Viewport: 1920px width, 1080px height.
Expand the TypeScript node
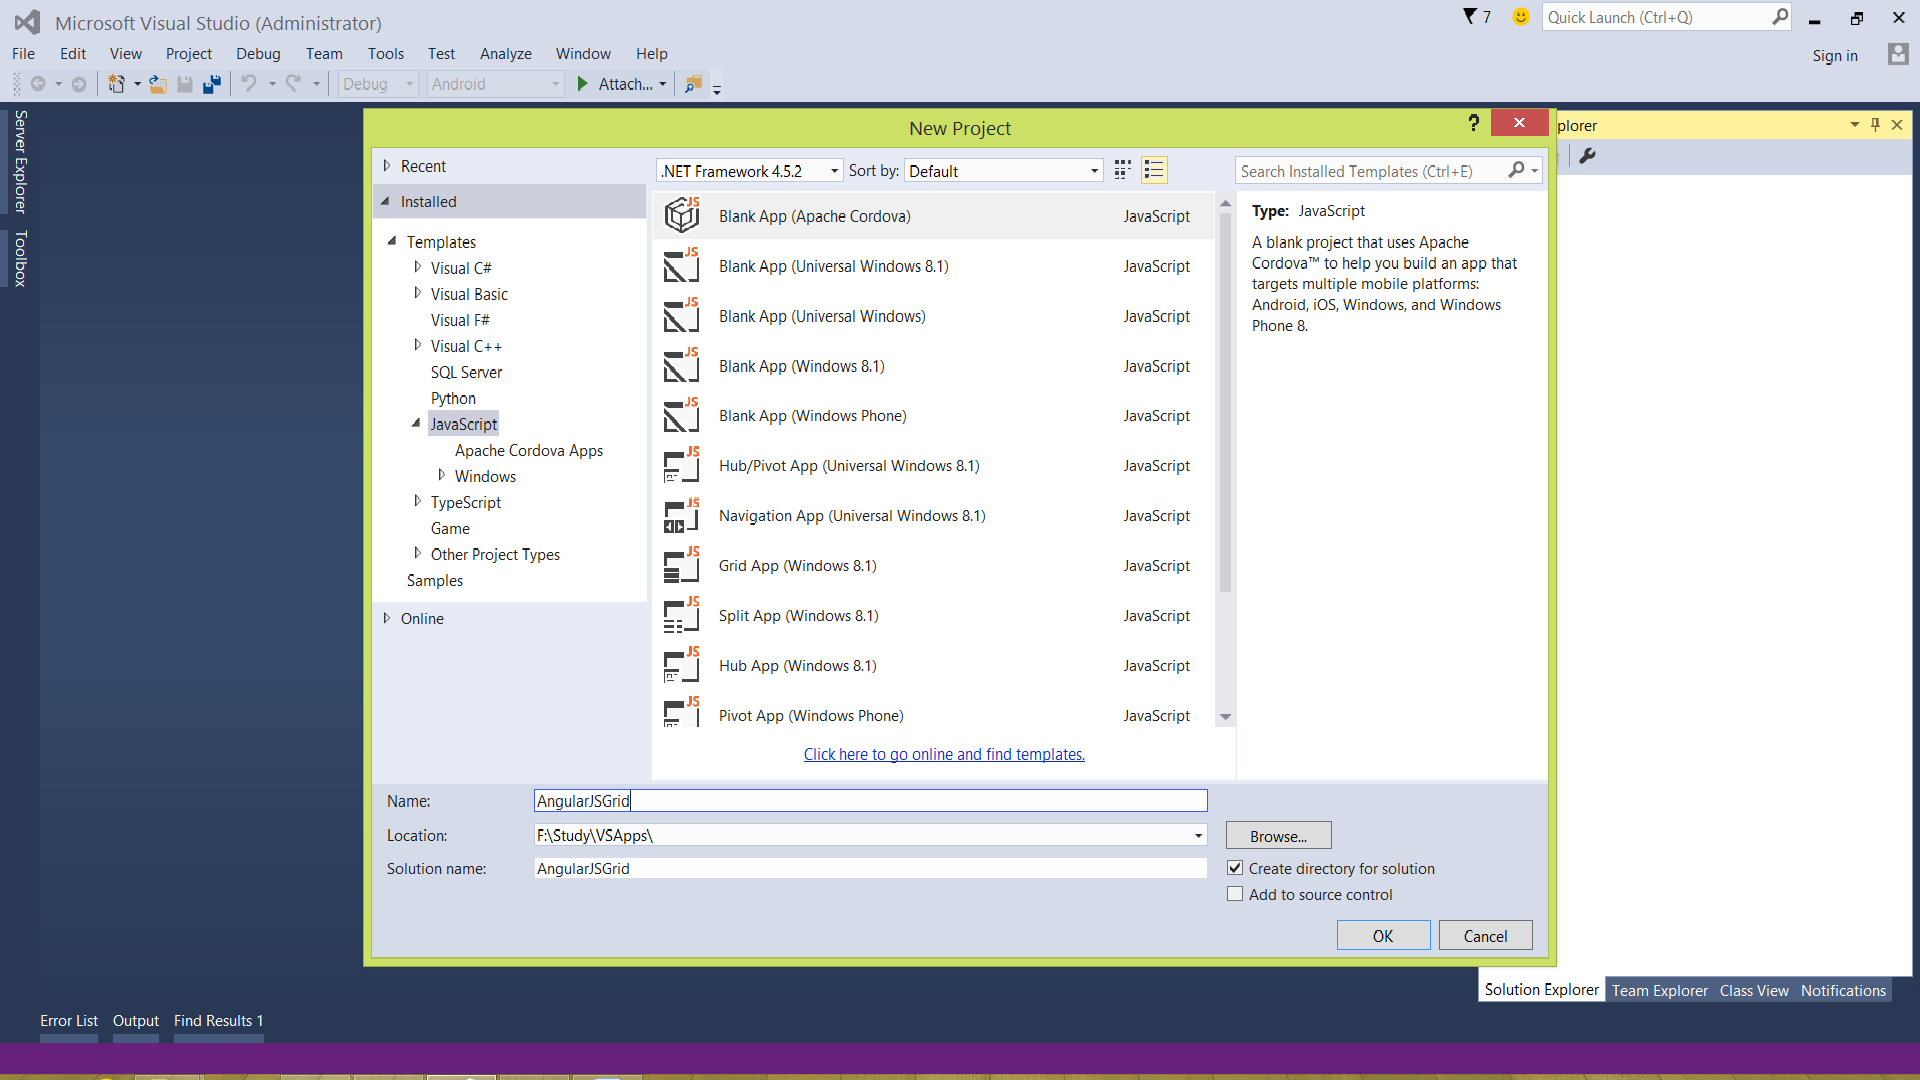point(418,501)
